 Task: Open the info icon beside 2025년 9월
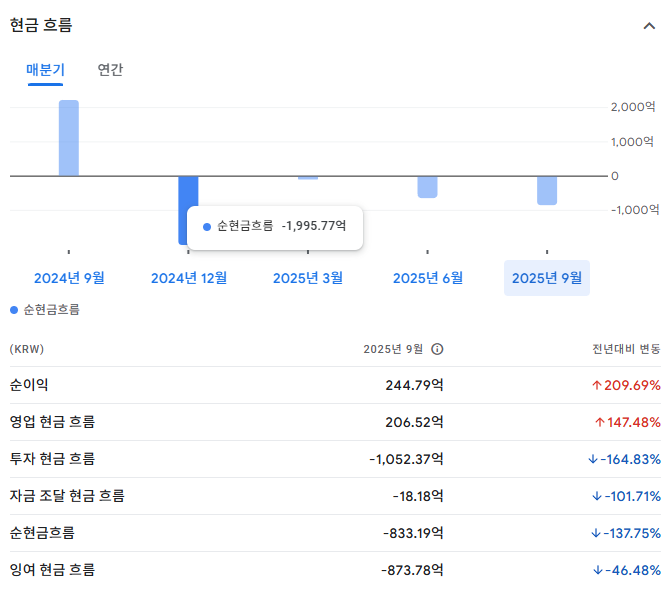pos(437,349)
